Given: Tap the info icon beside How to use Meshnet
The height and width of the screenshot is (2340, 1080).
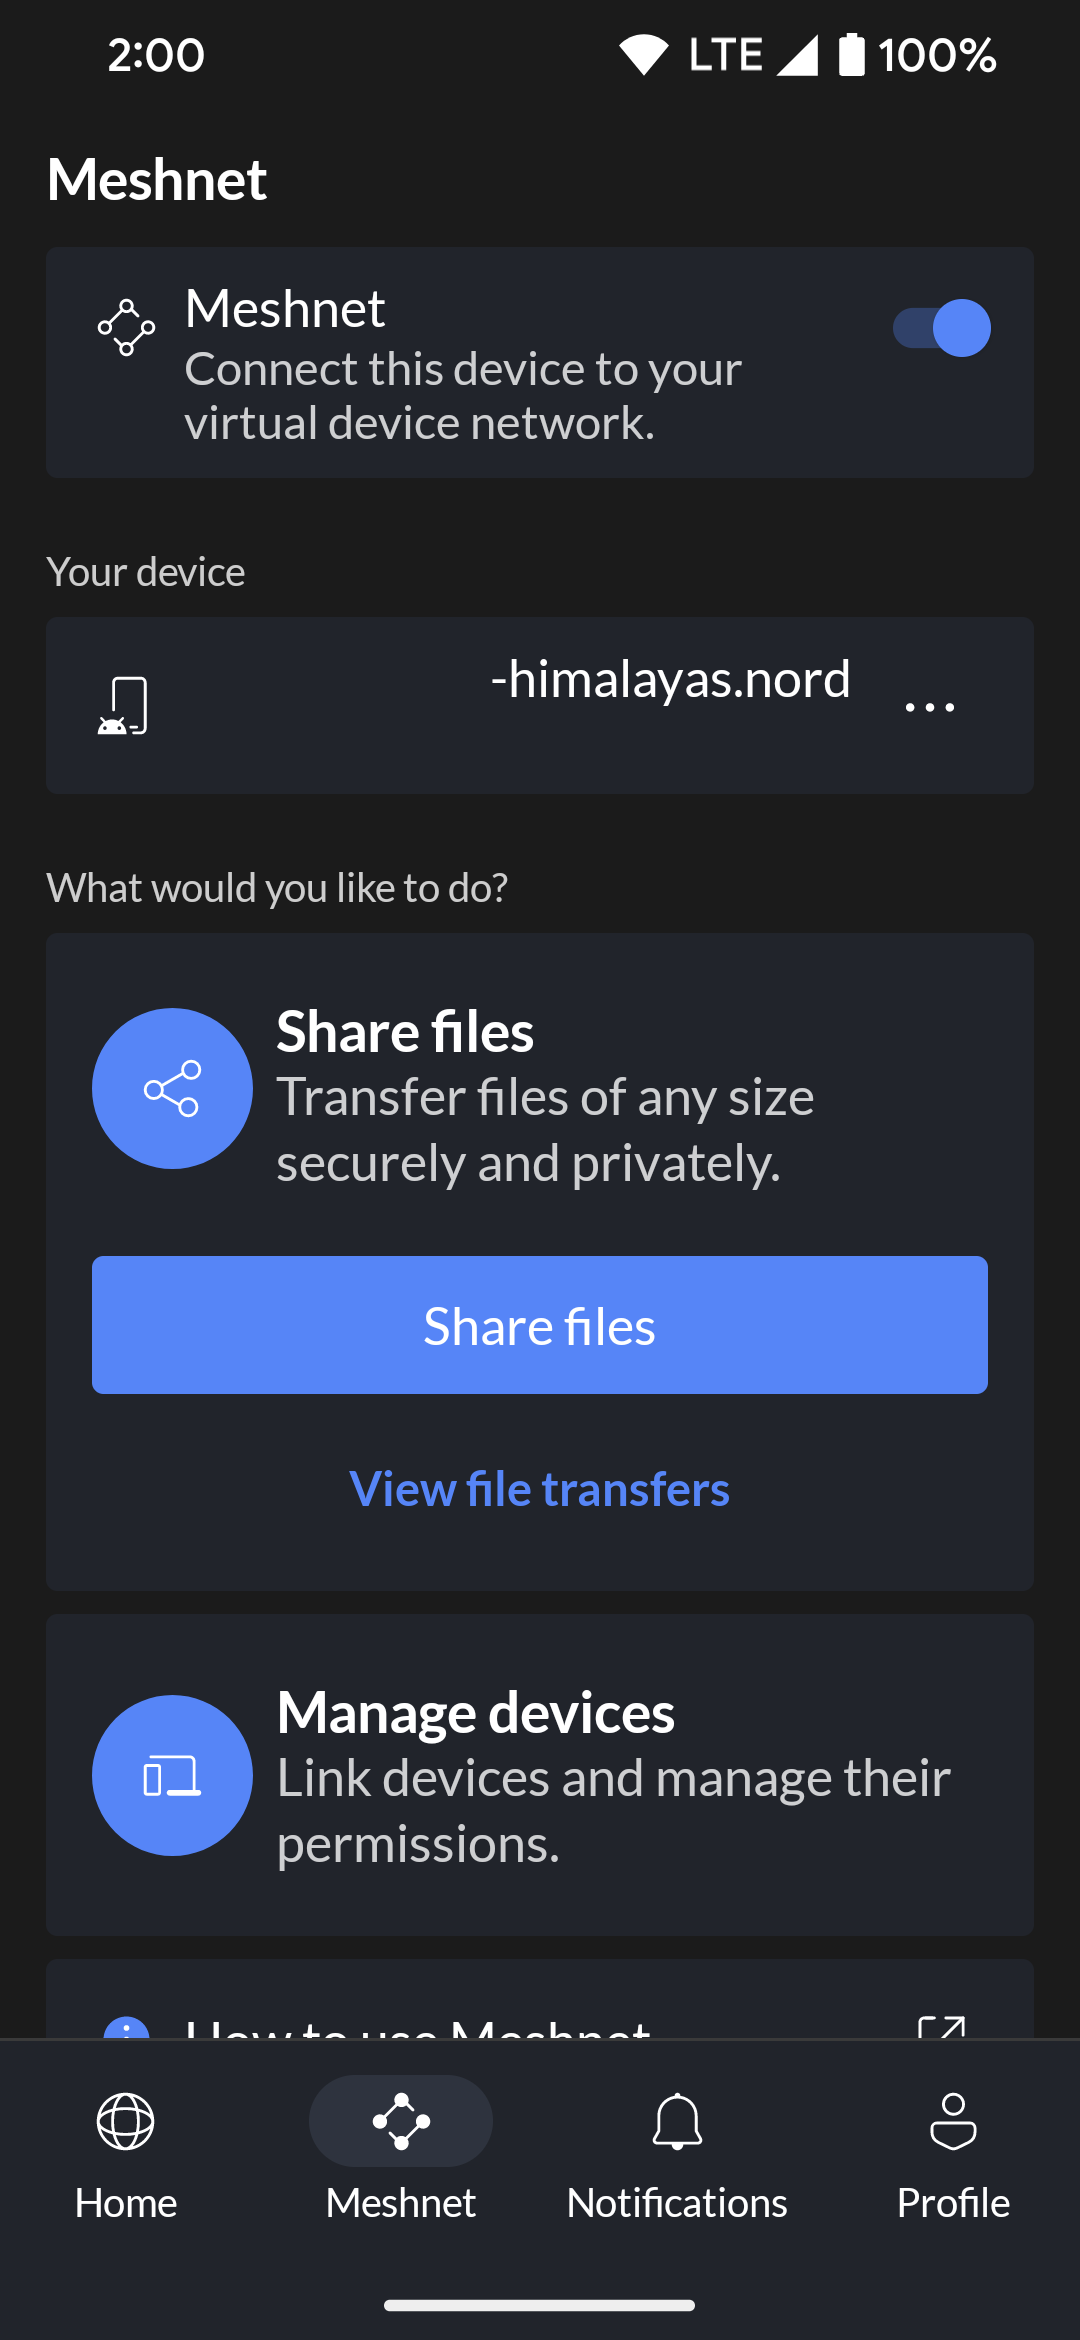Looking at the screenshot, I should [x=127, y=2027].
